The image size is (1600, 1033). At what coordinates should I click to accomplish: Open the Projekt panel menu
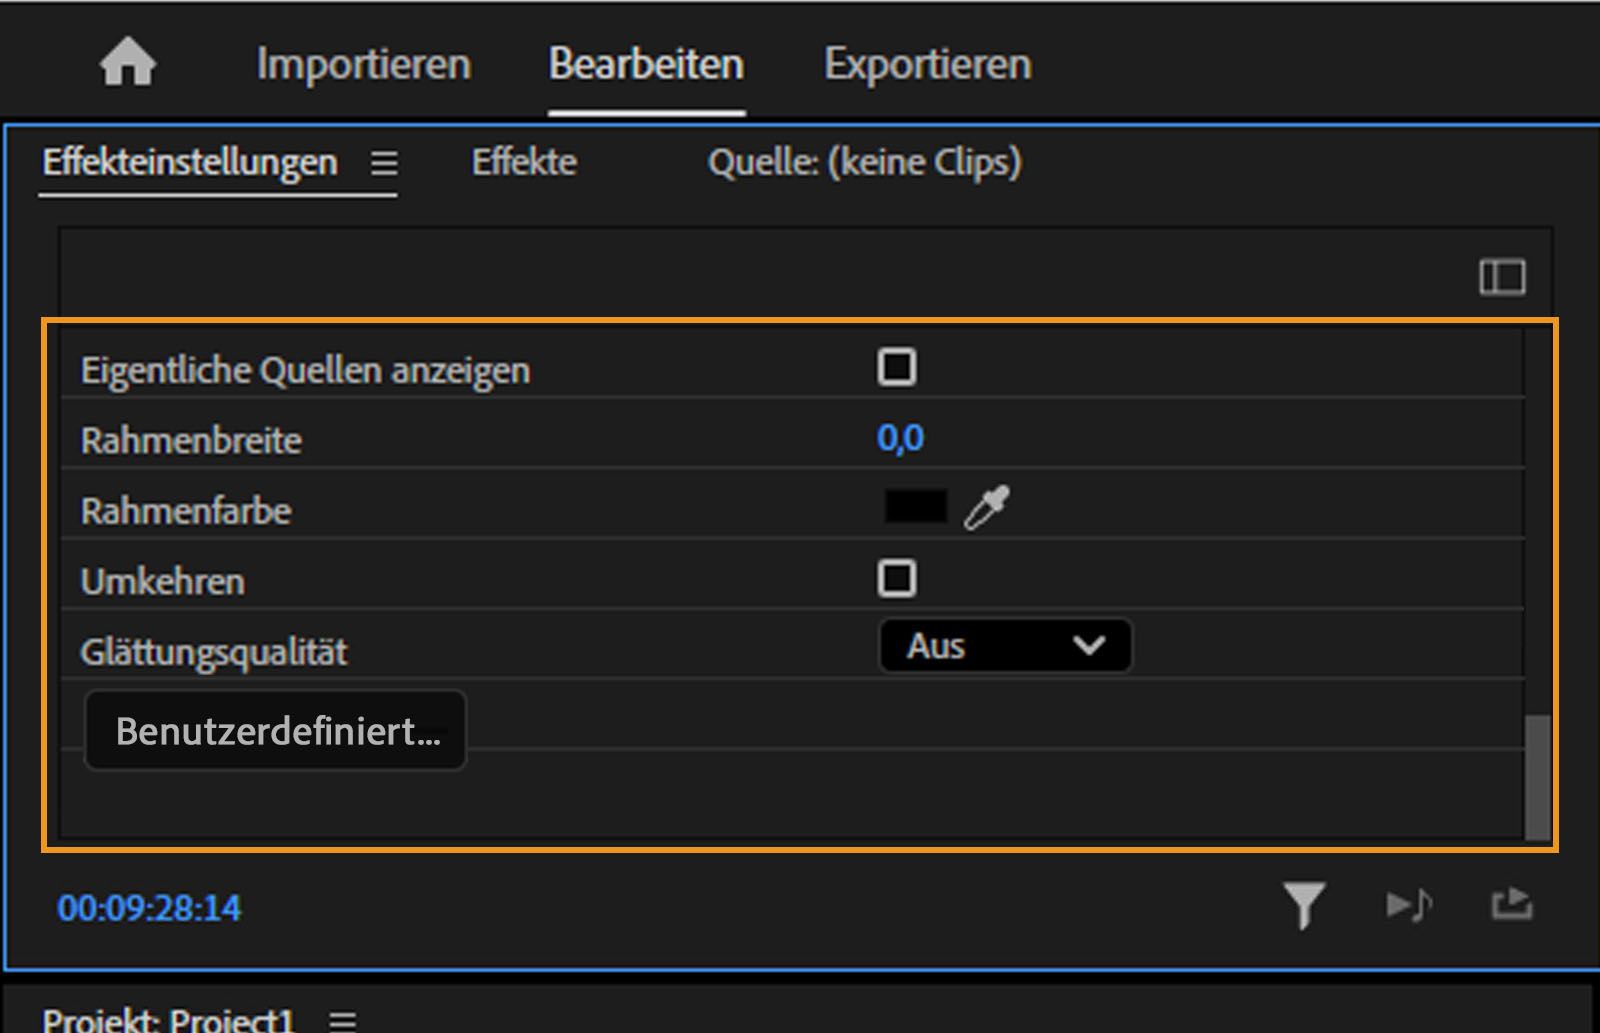point(344,1020)
